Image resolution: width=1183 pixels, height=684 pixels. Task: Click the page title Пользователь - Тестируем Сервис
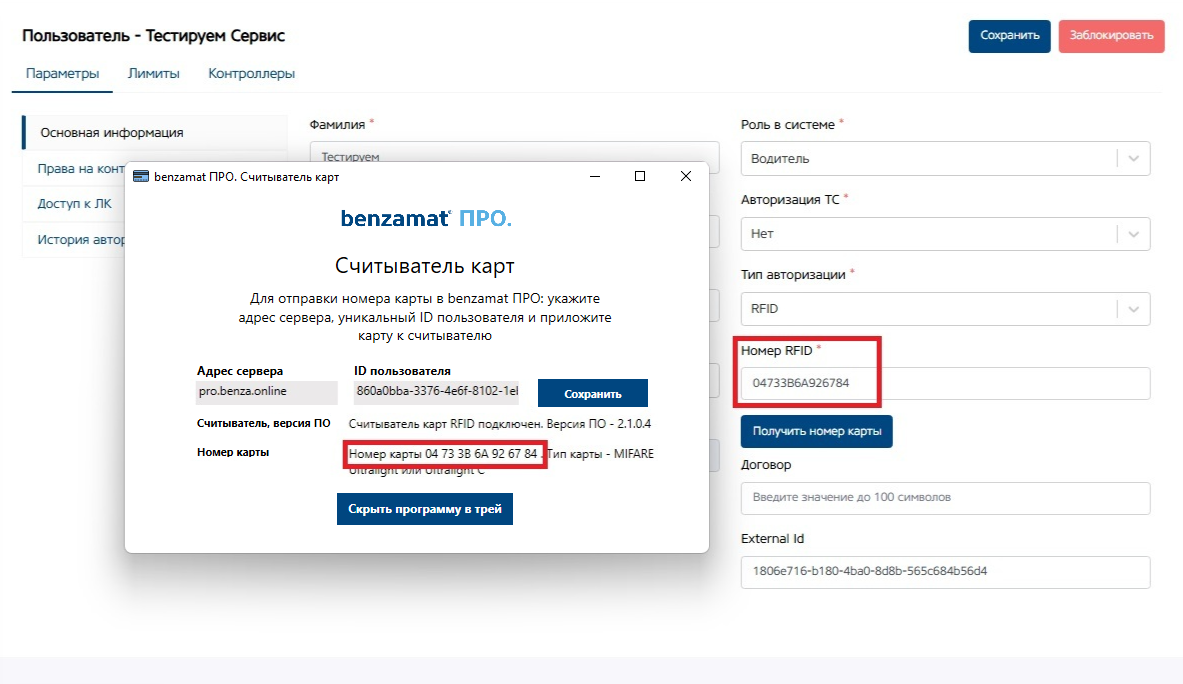click(x=153, y=35)
